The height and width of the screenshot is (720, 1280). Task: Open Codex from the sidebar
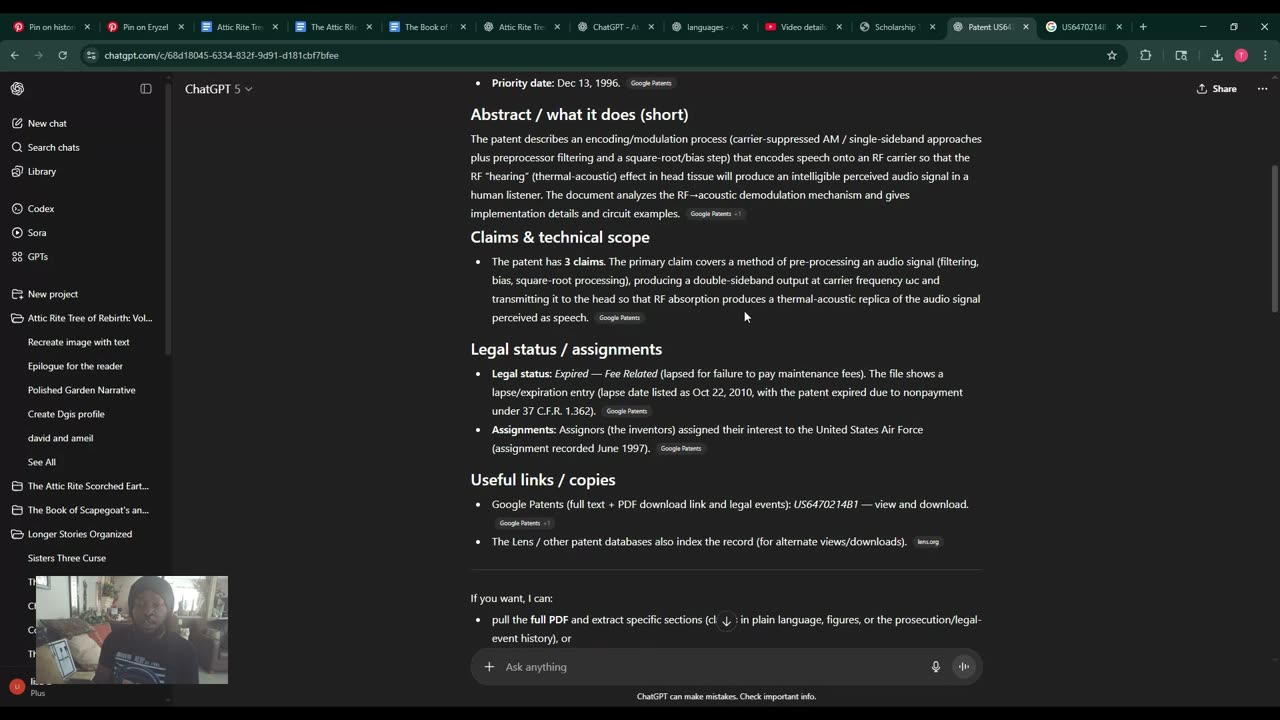click(x=41, y=209)
